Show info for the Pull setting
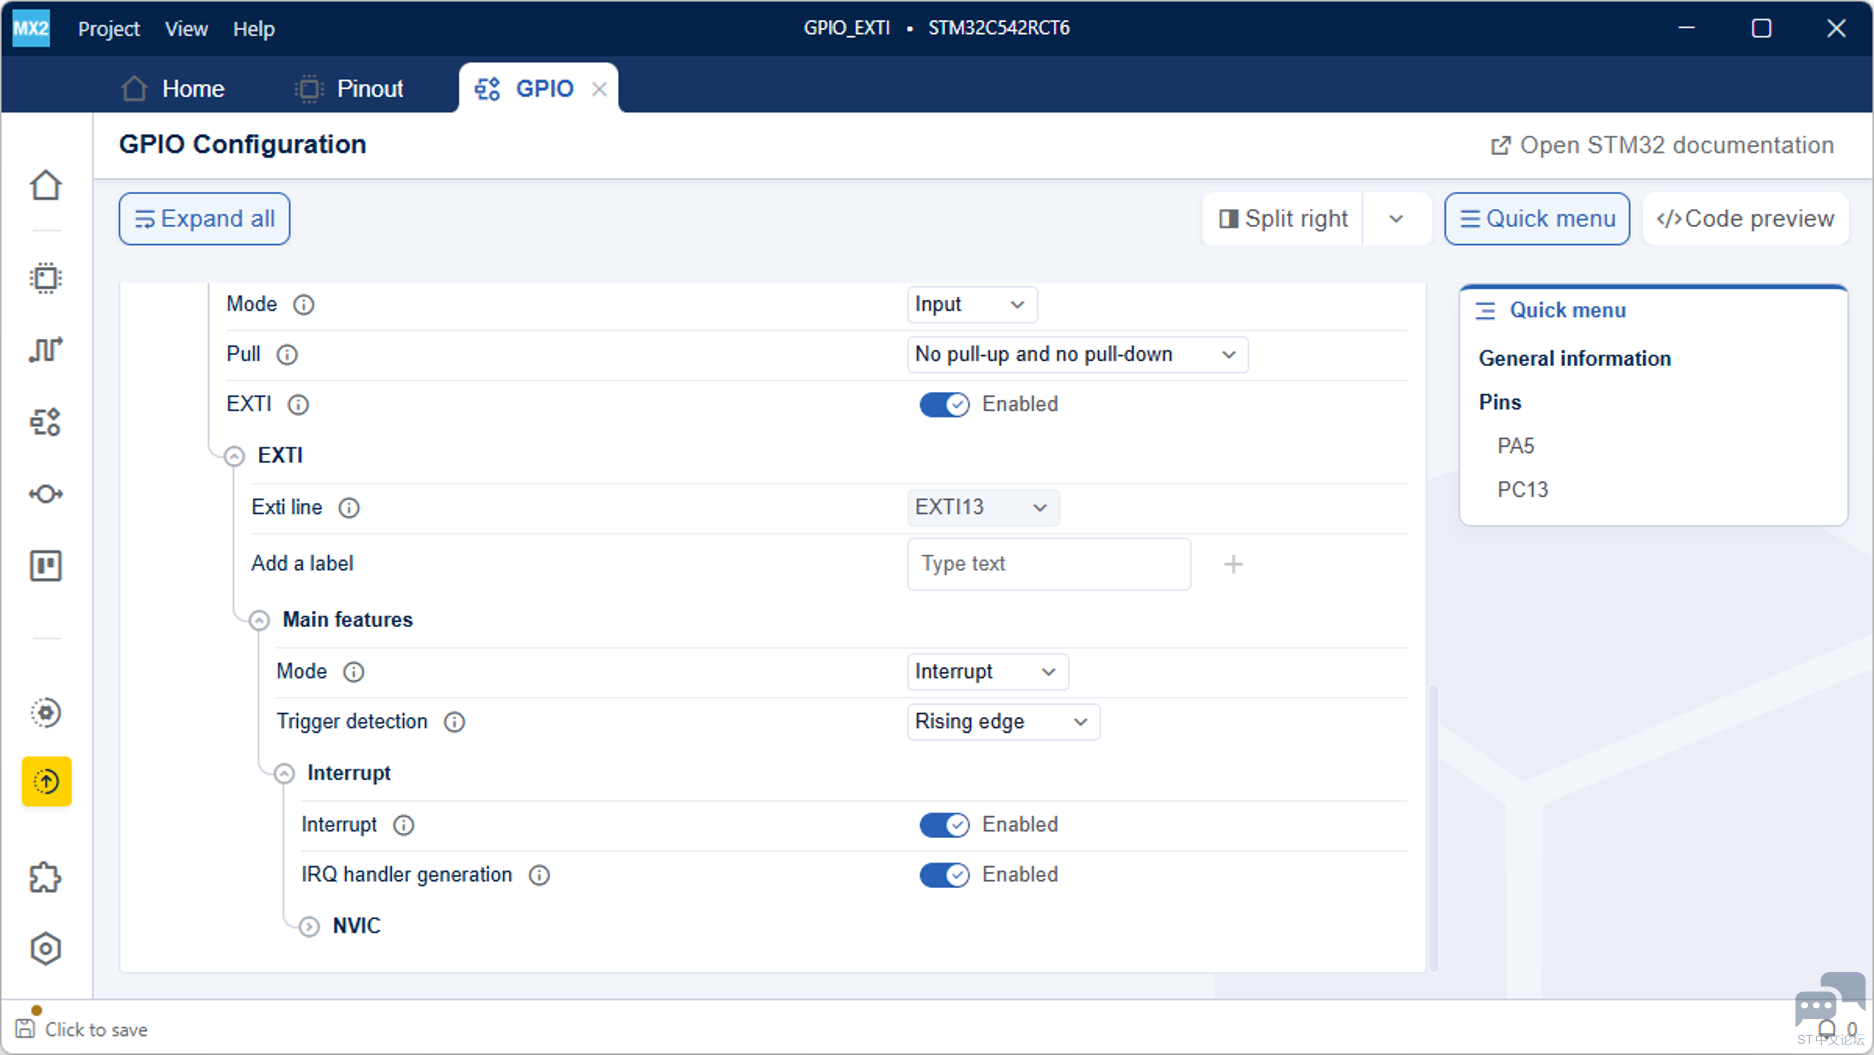The height and width of the screenshot is (1055, 1874). pyautogui.click(x=287, y=355)
